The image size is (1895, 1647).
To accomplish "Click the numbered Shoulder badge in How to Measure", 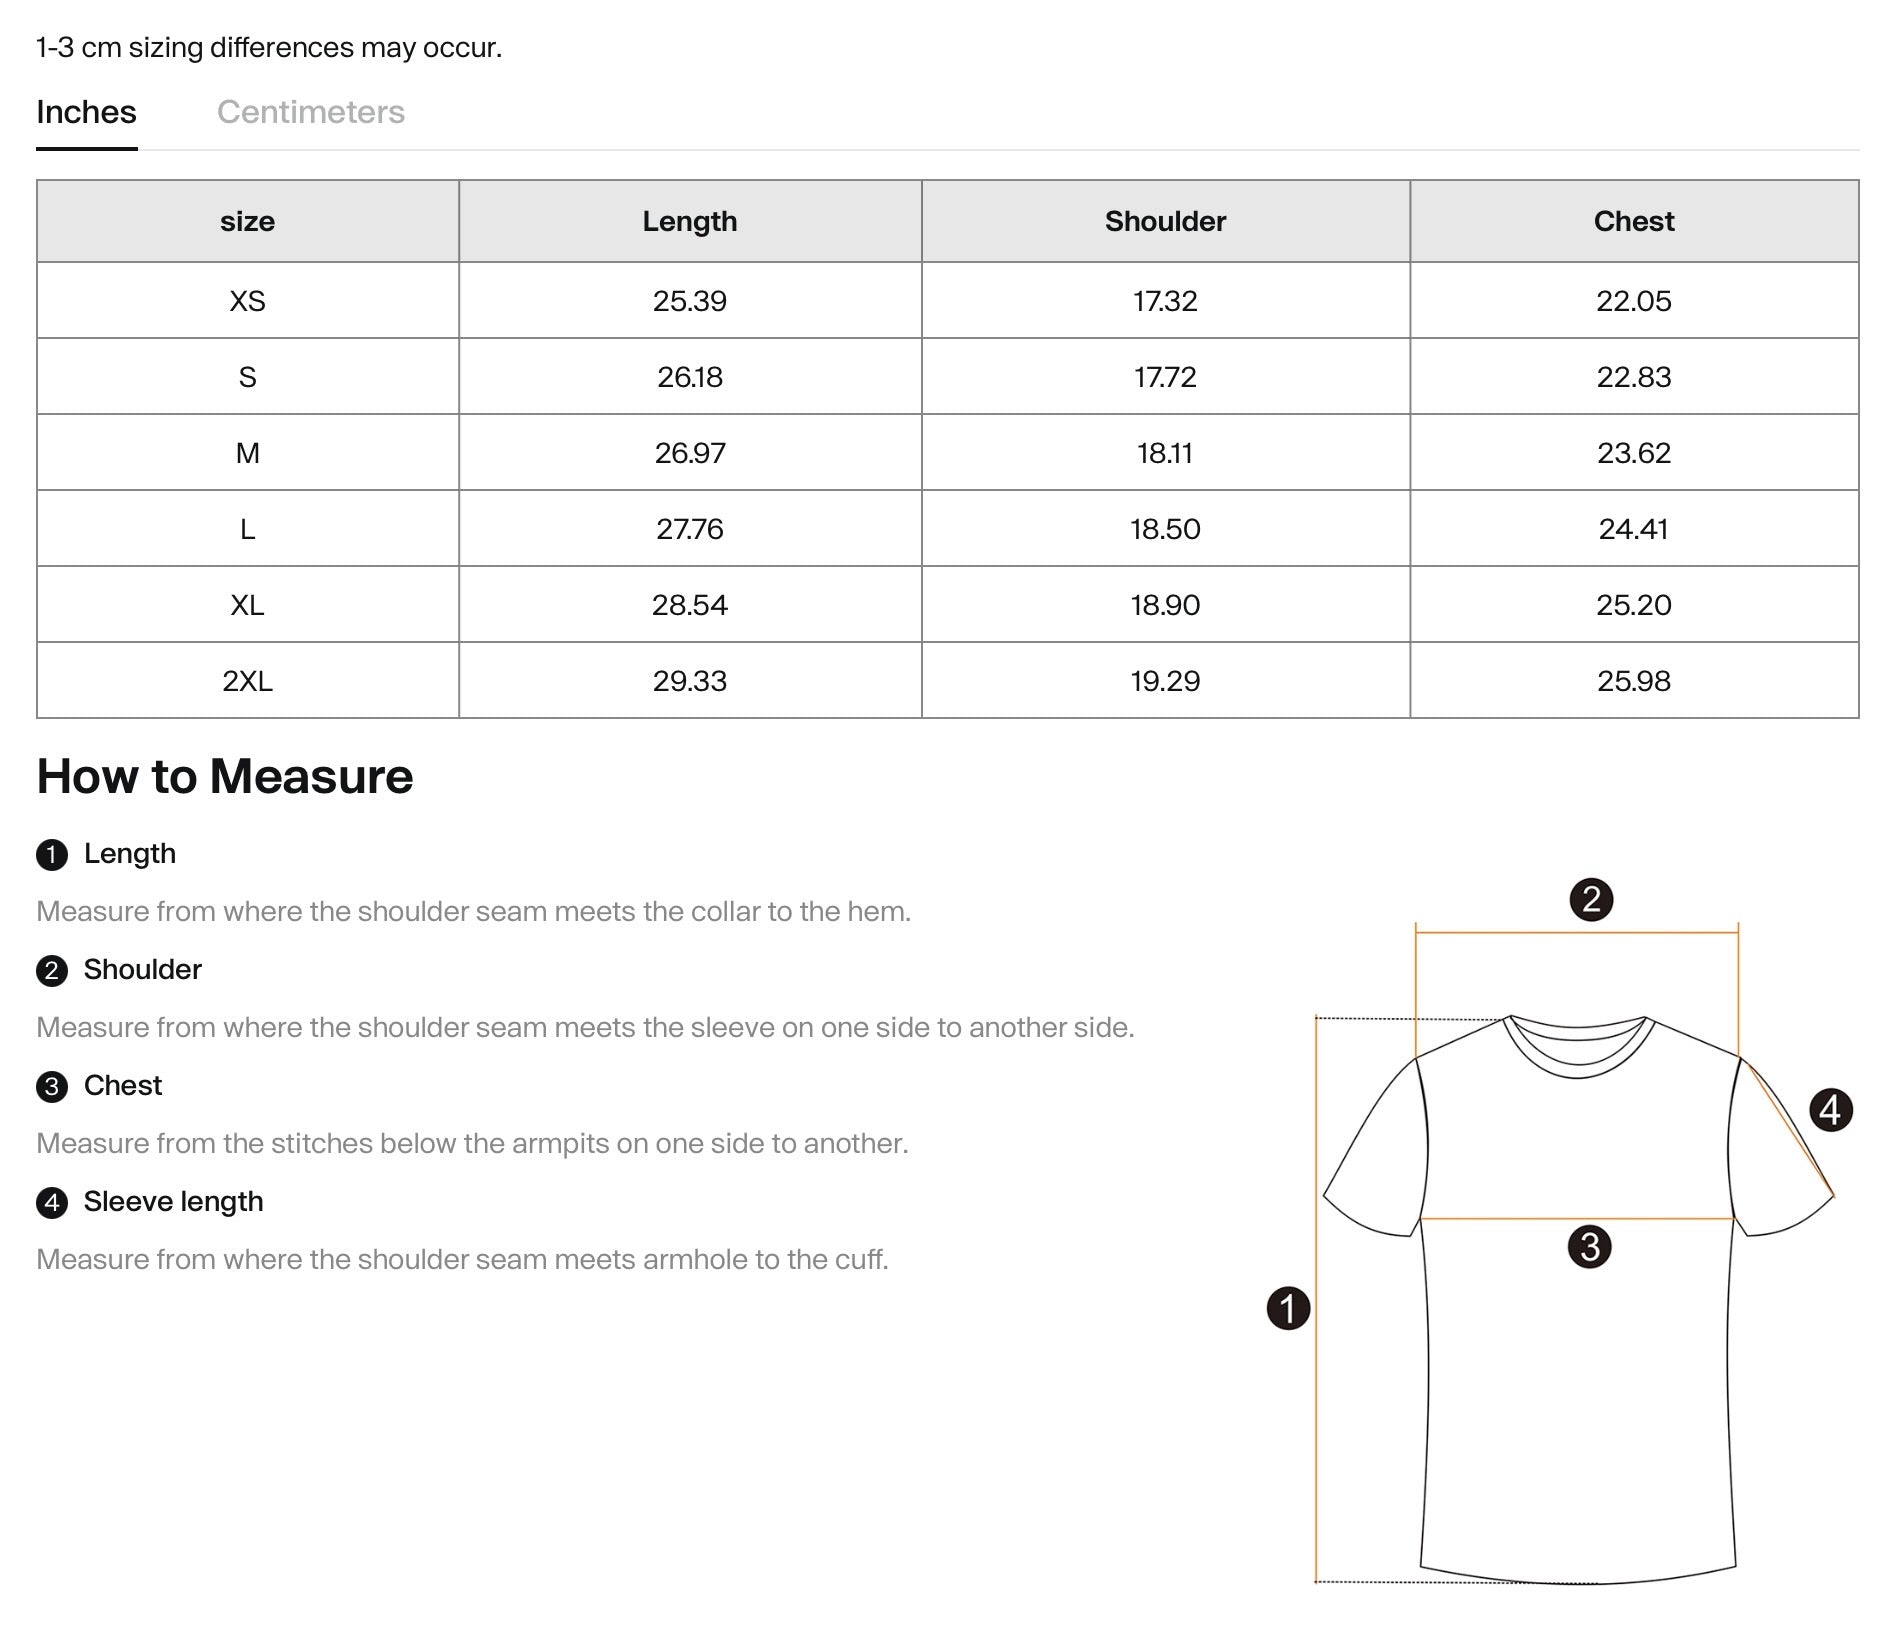I will 50,970.
